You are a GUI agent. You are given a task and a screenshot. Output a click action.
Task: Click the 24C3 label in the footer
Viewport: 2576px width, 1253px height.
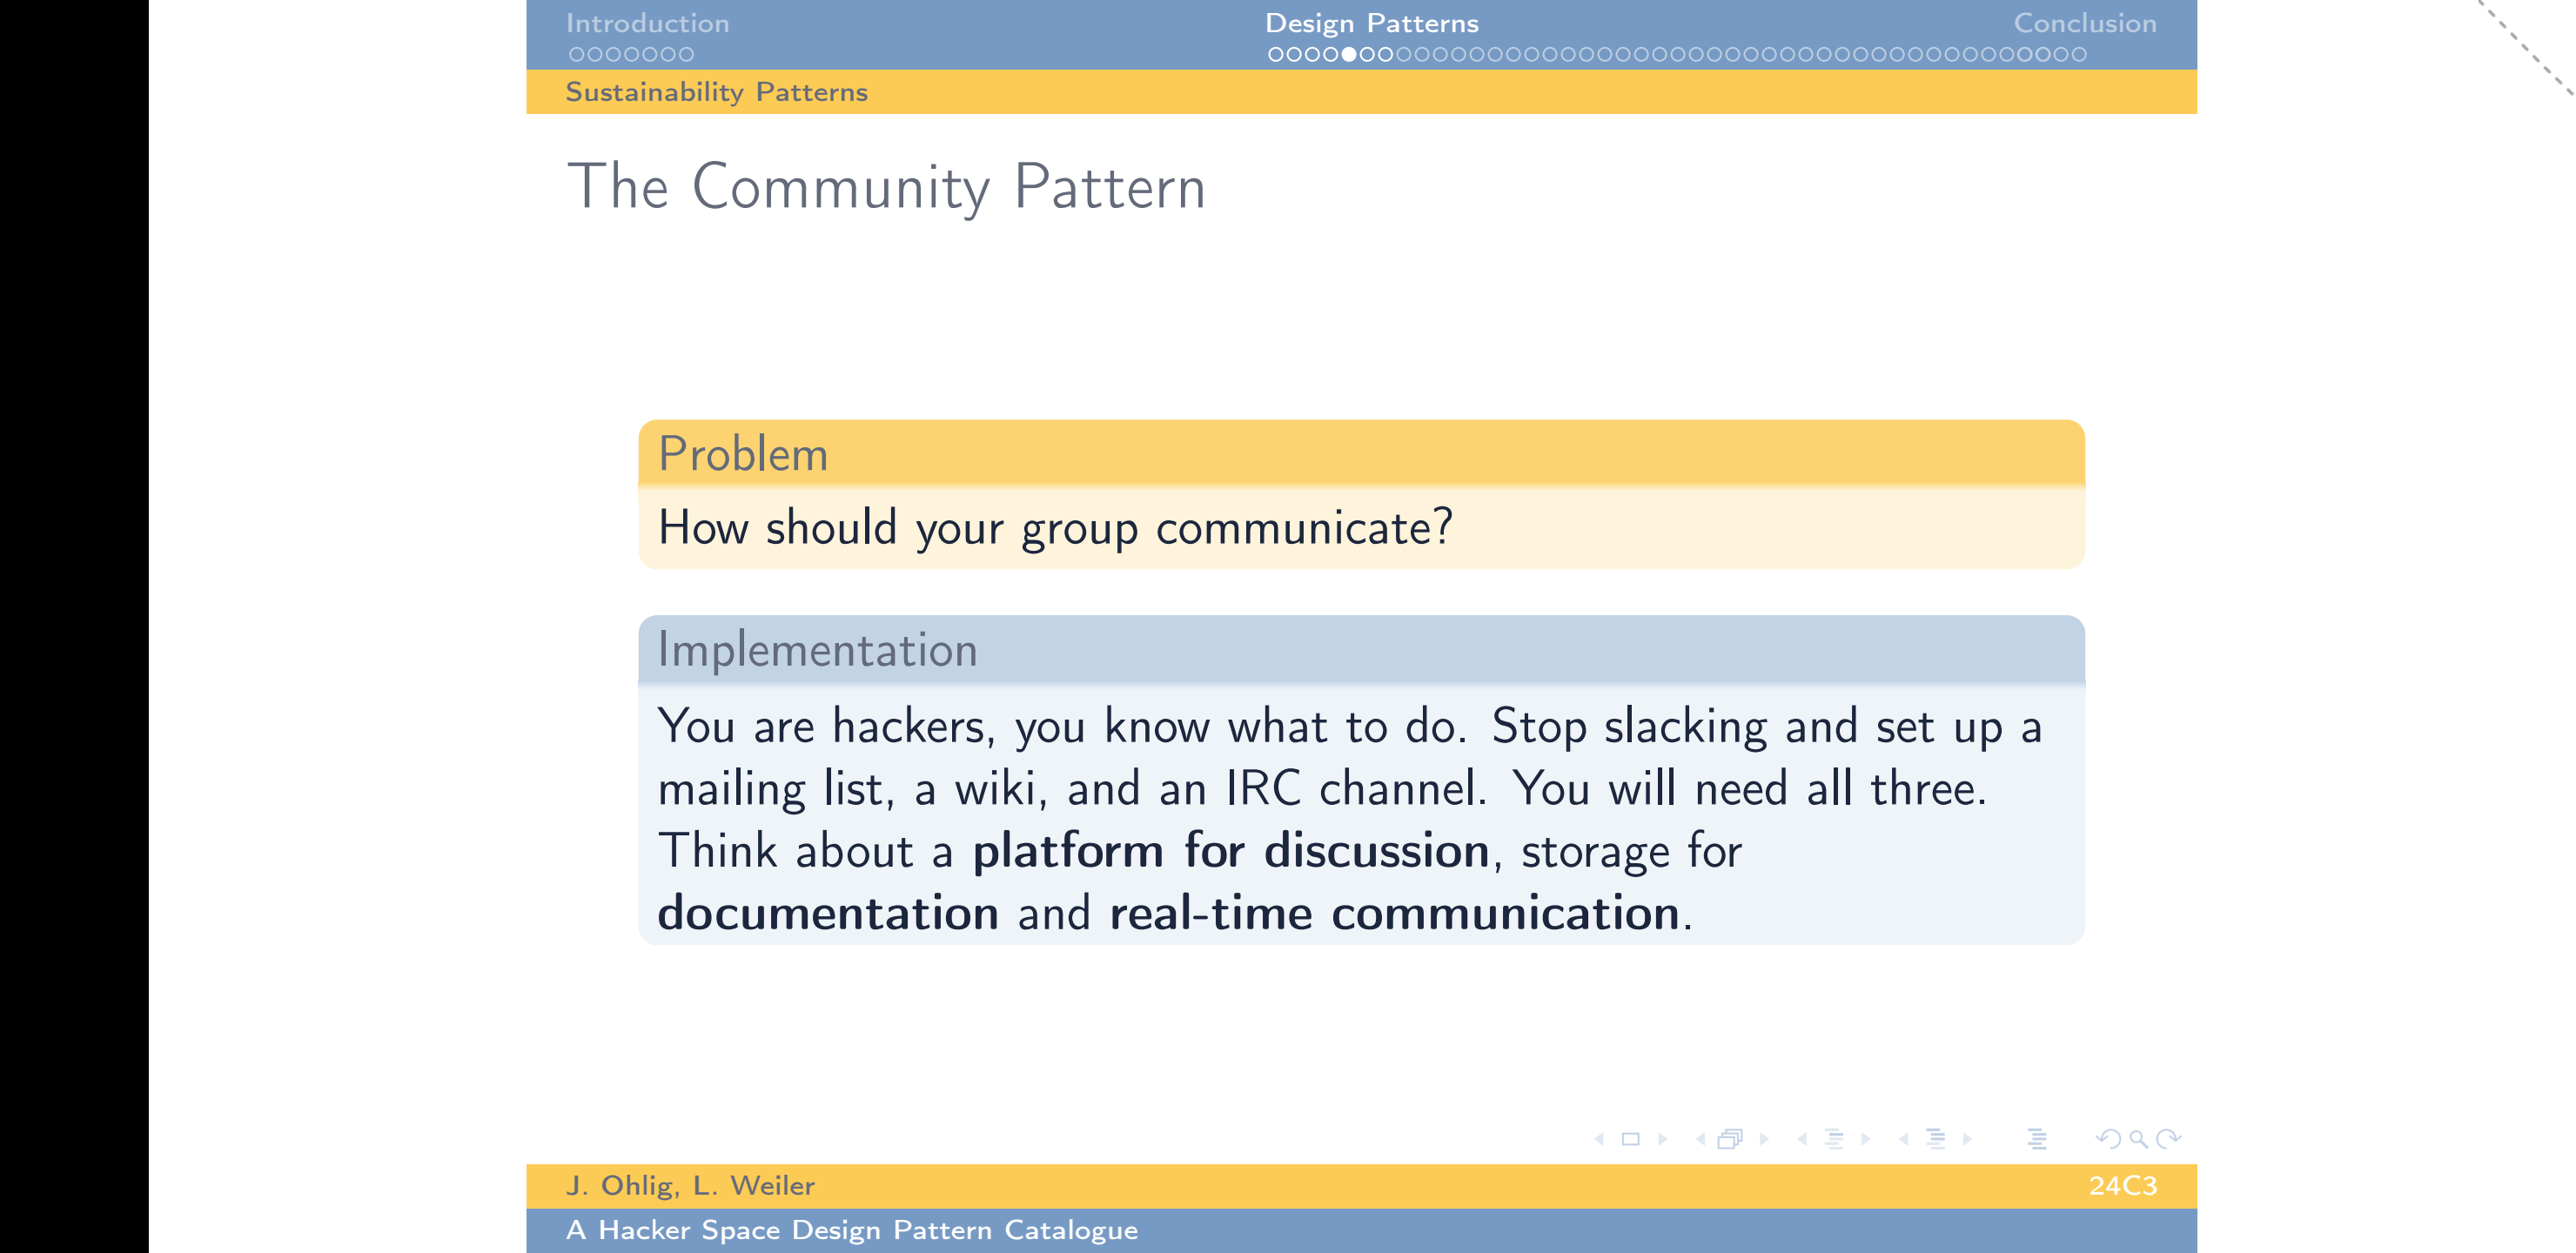[x=2122, y=1186]
